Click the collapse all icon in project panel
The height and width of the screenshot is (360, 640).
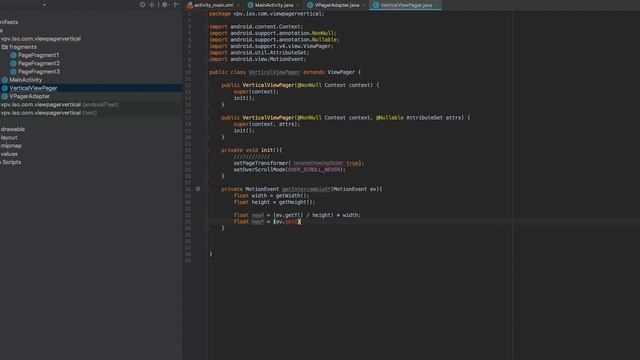click(152, 4)
